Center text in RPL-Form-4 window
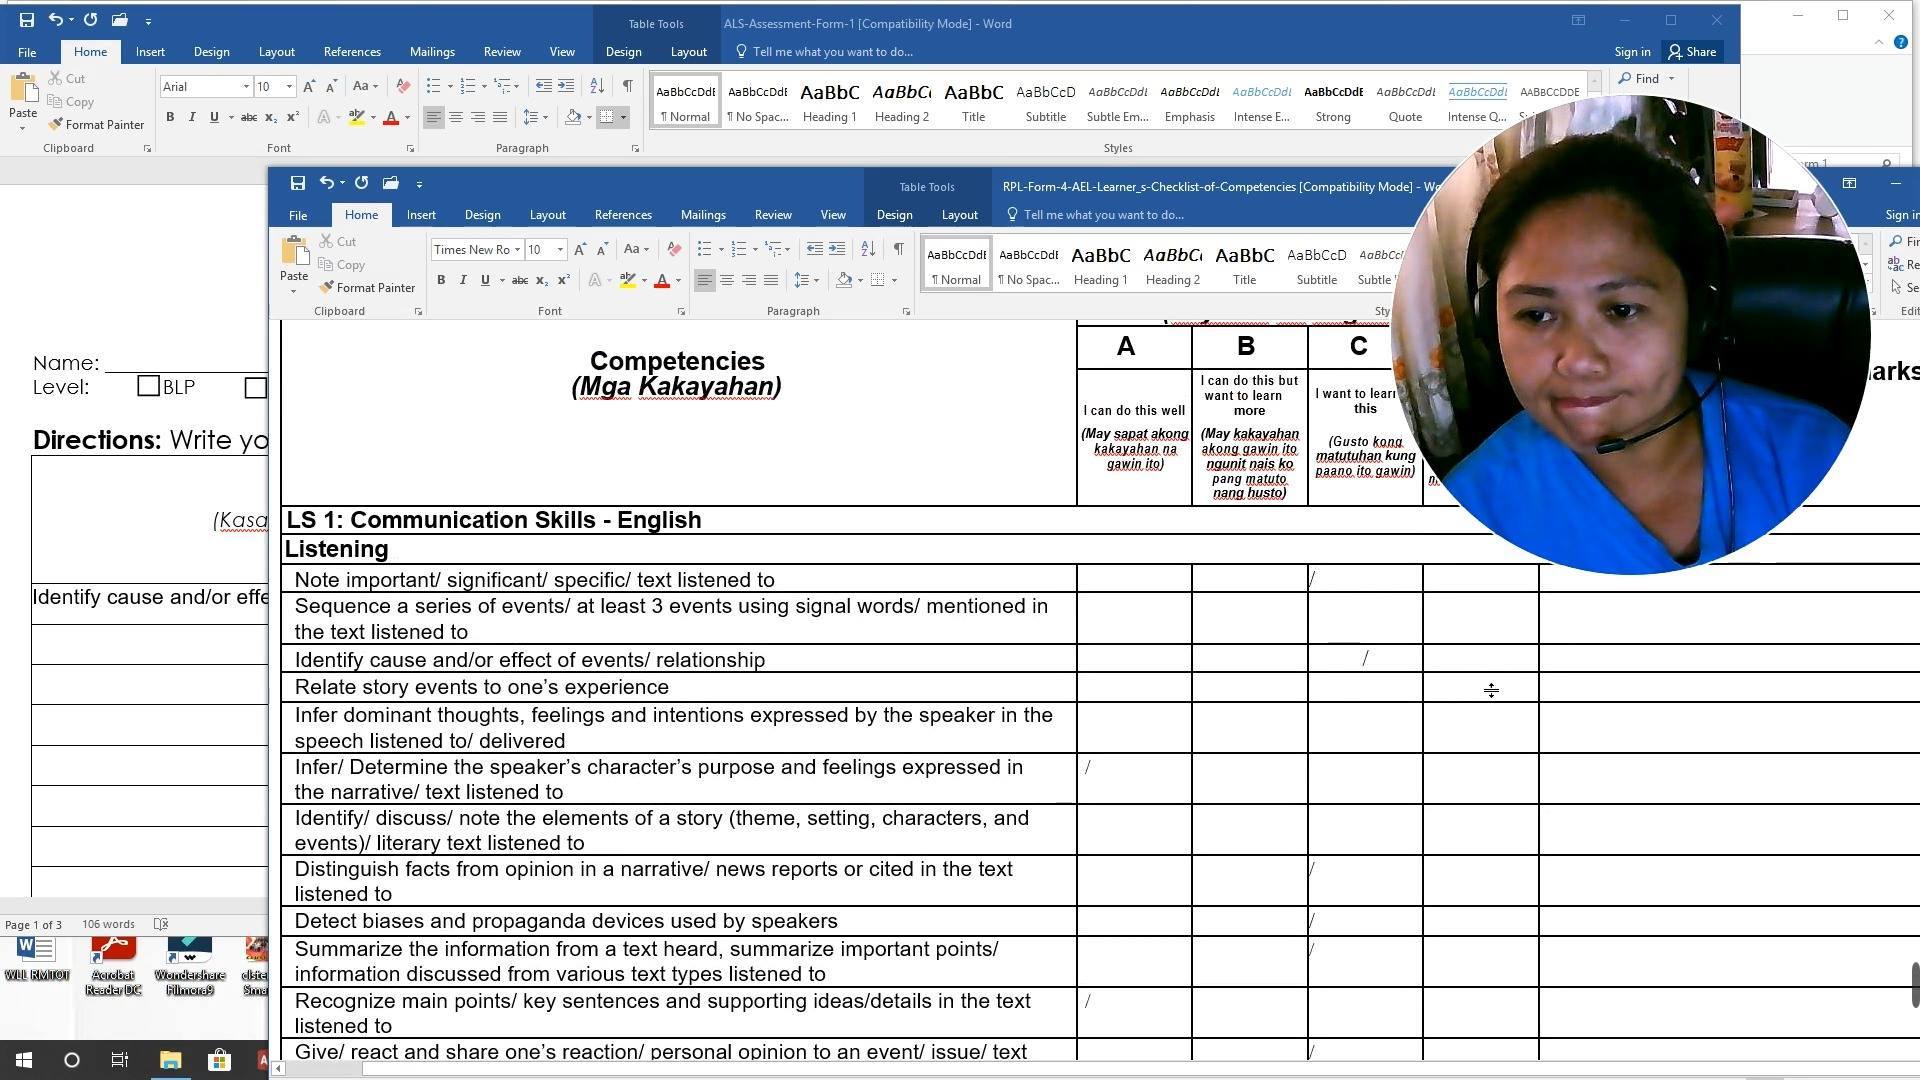 (x=727, y=280)
